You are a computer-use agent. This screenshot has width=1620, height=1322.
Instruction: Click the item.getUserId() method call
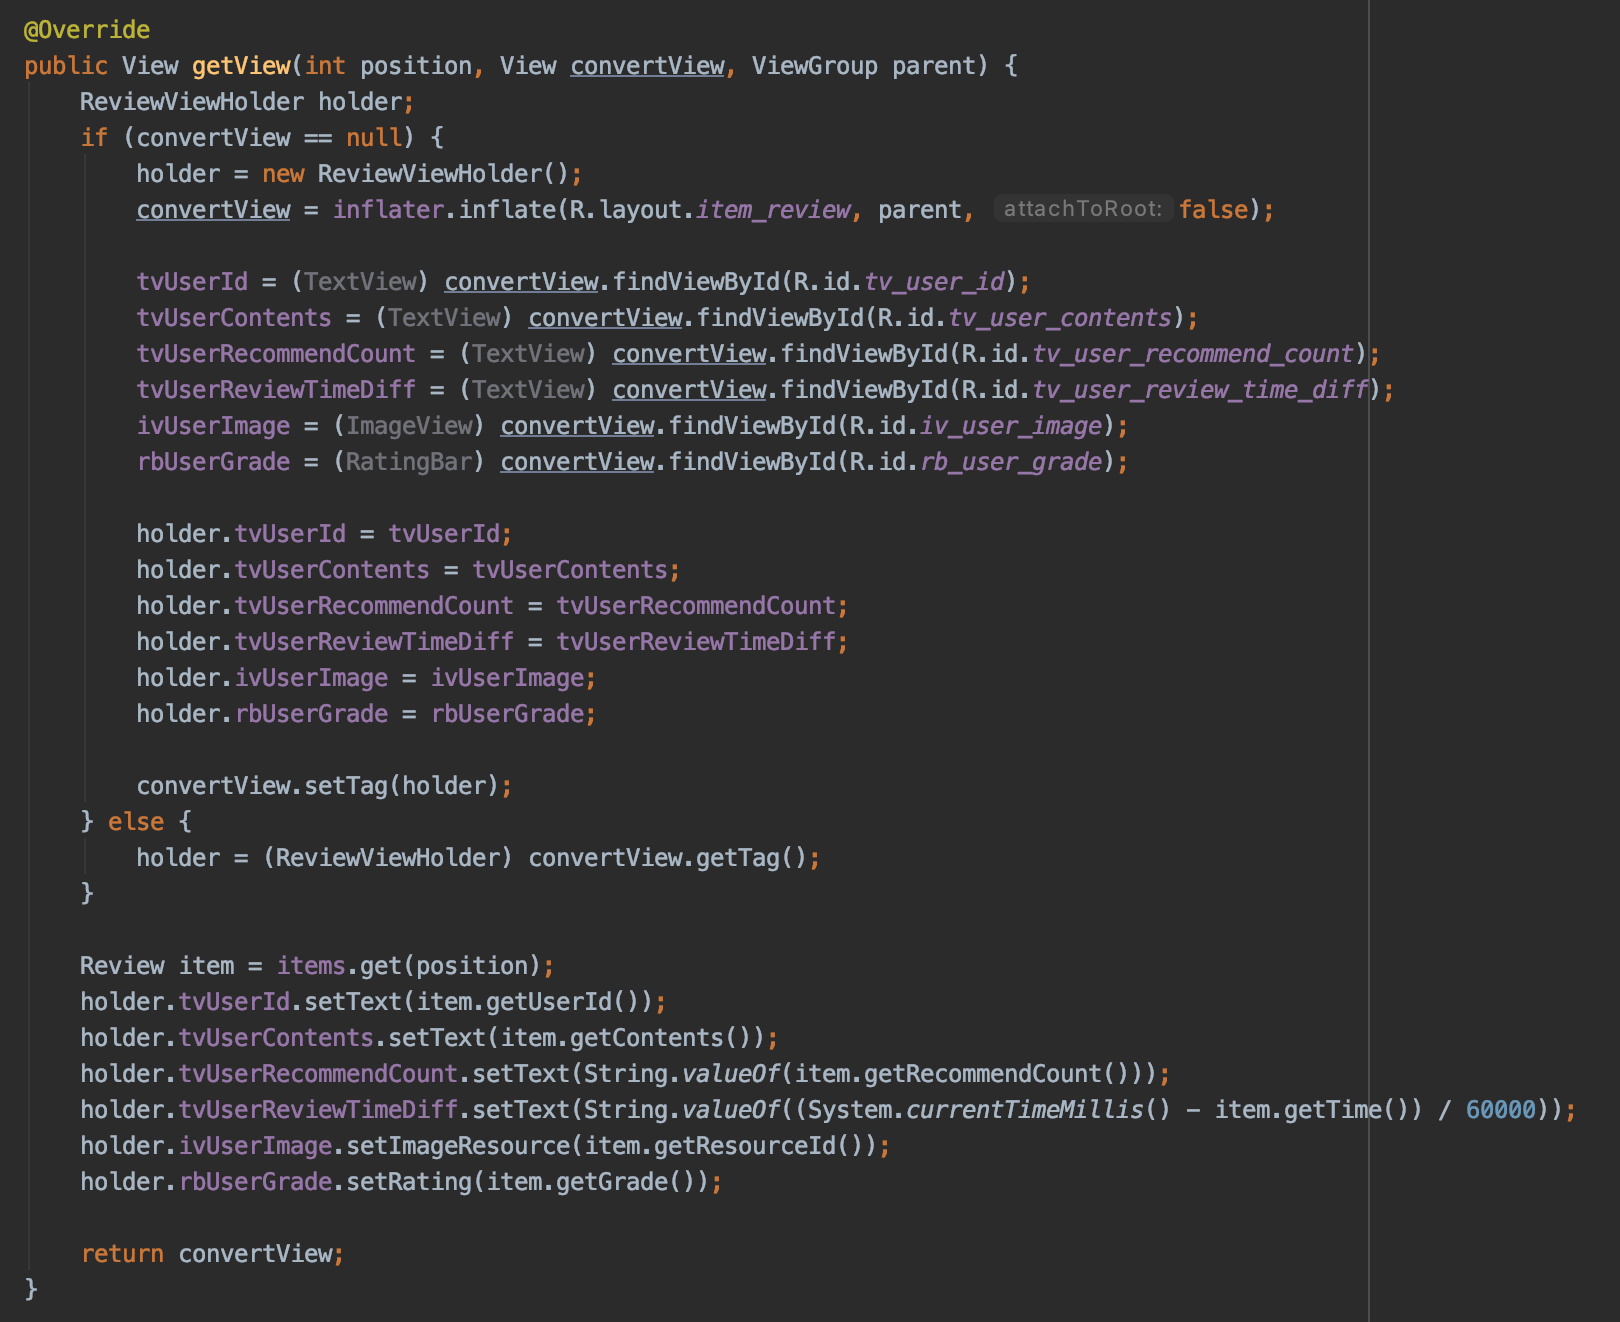point(525,1001)
